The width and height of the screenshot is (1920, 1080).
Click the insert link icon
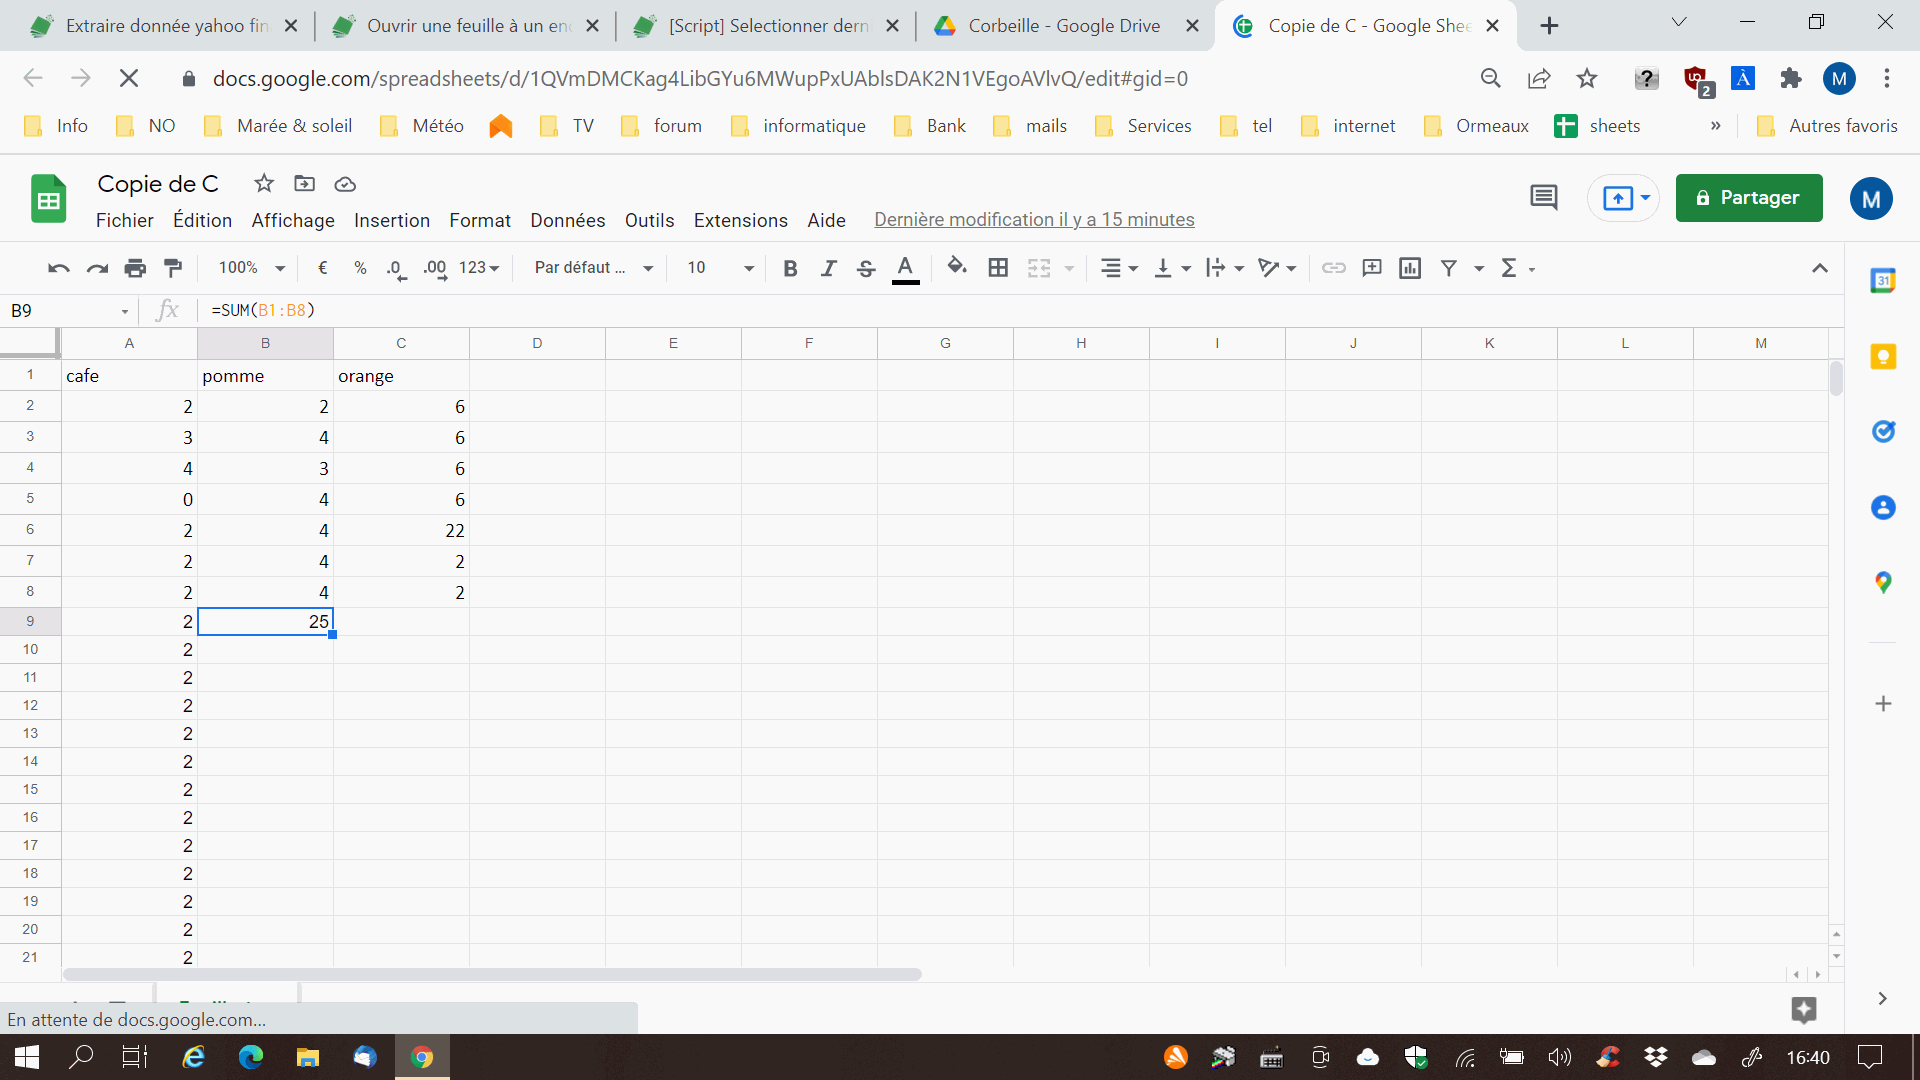(x=1333, y=268)
